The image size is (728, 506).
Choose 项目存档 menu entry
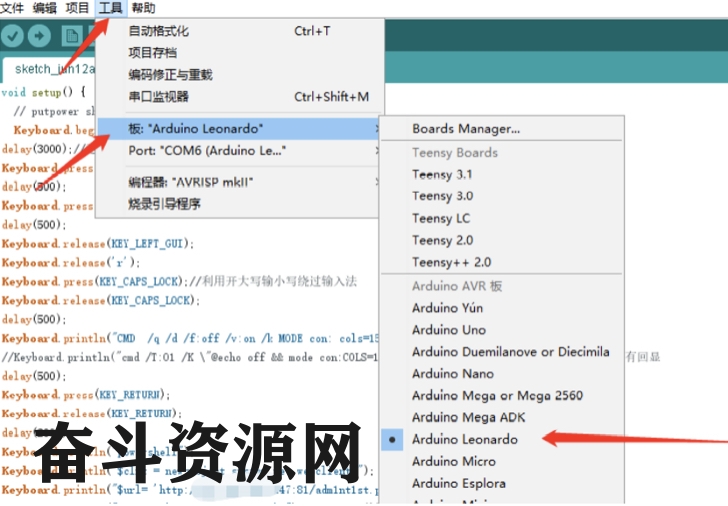coord(240,53)
